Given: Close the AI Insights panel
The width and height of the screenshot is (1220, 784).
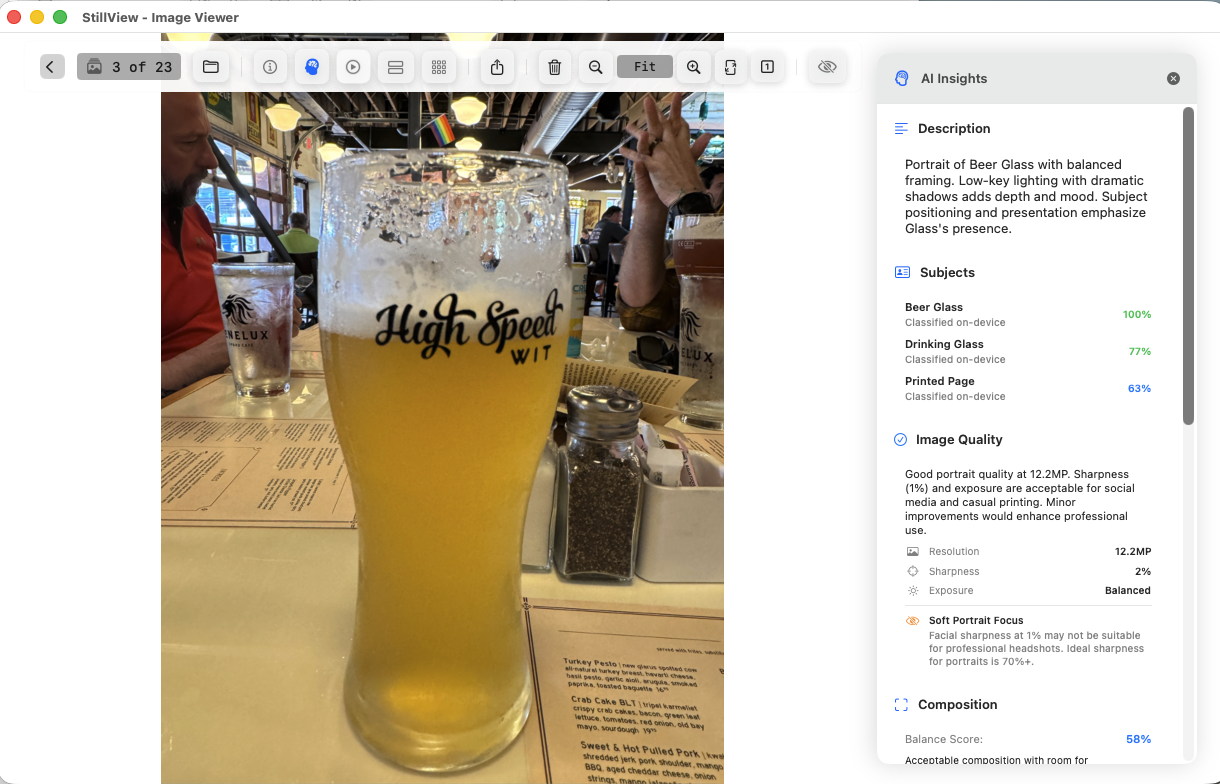Looking at the screenshot, I should 1173,78.
